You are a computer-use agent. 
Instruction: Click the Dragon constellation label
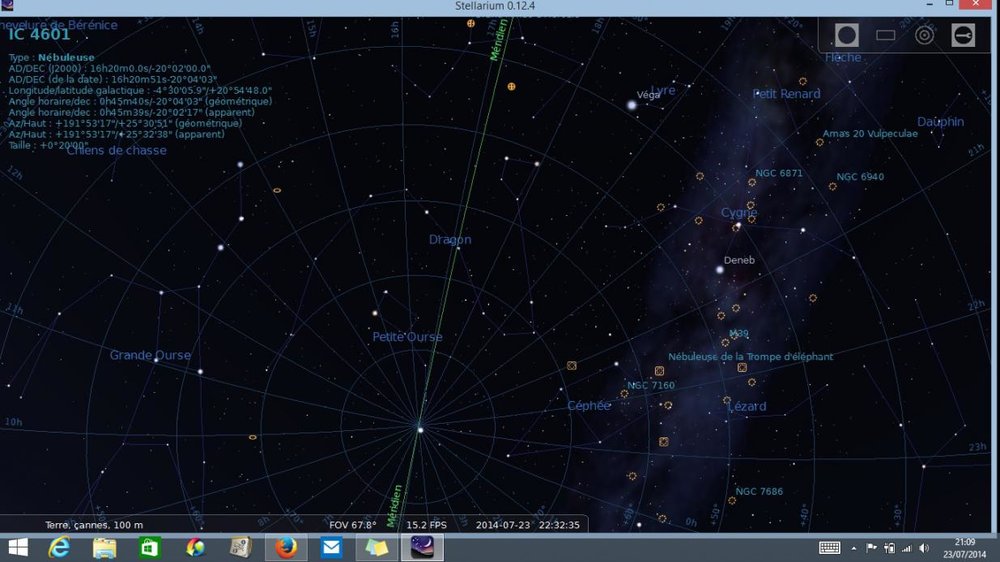[450, 239]
